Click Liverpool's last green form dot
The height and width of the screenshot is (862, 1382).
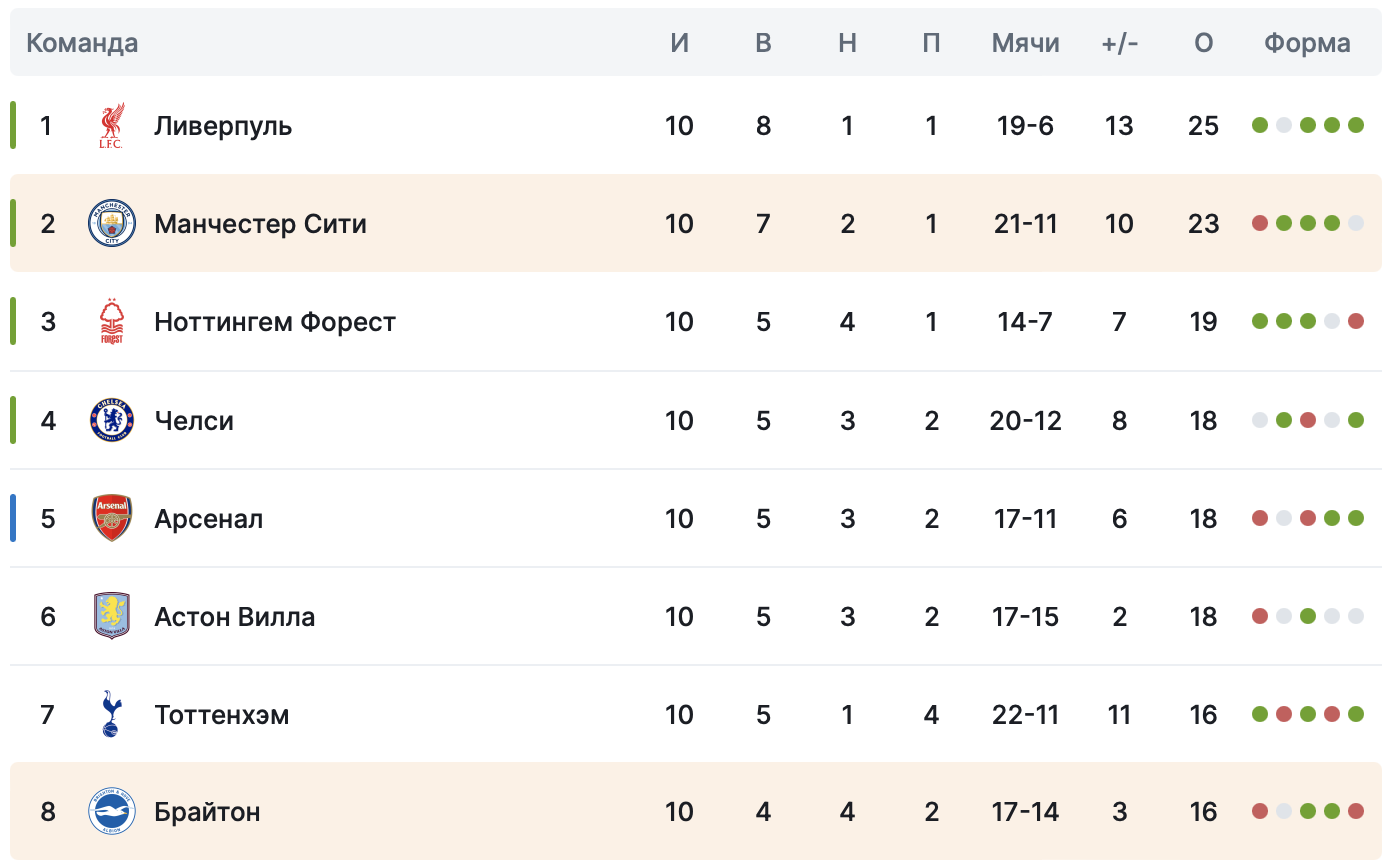(1356, 125)
